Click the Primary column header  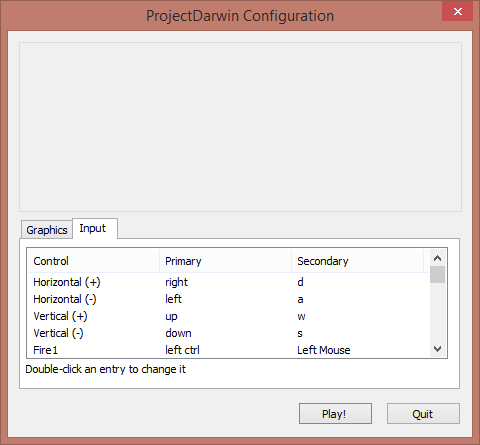click(225, 261)
